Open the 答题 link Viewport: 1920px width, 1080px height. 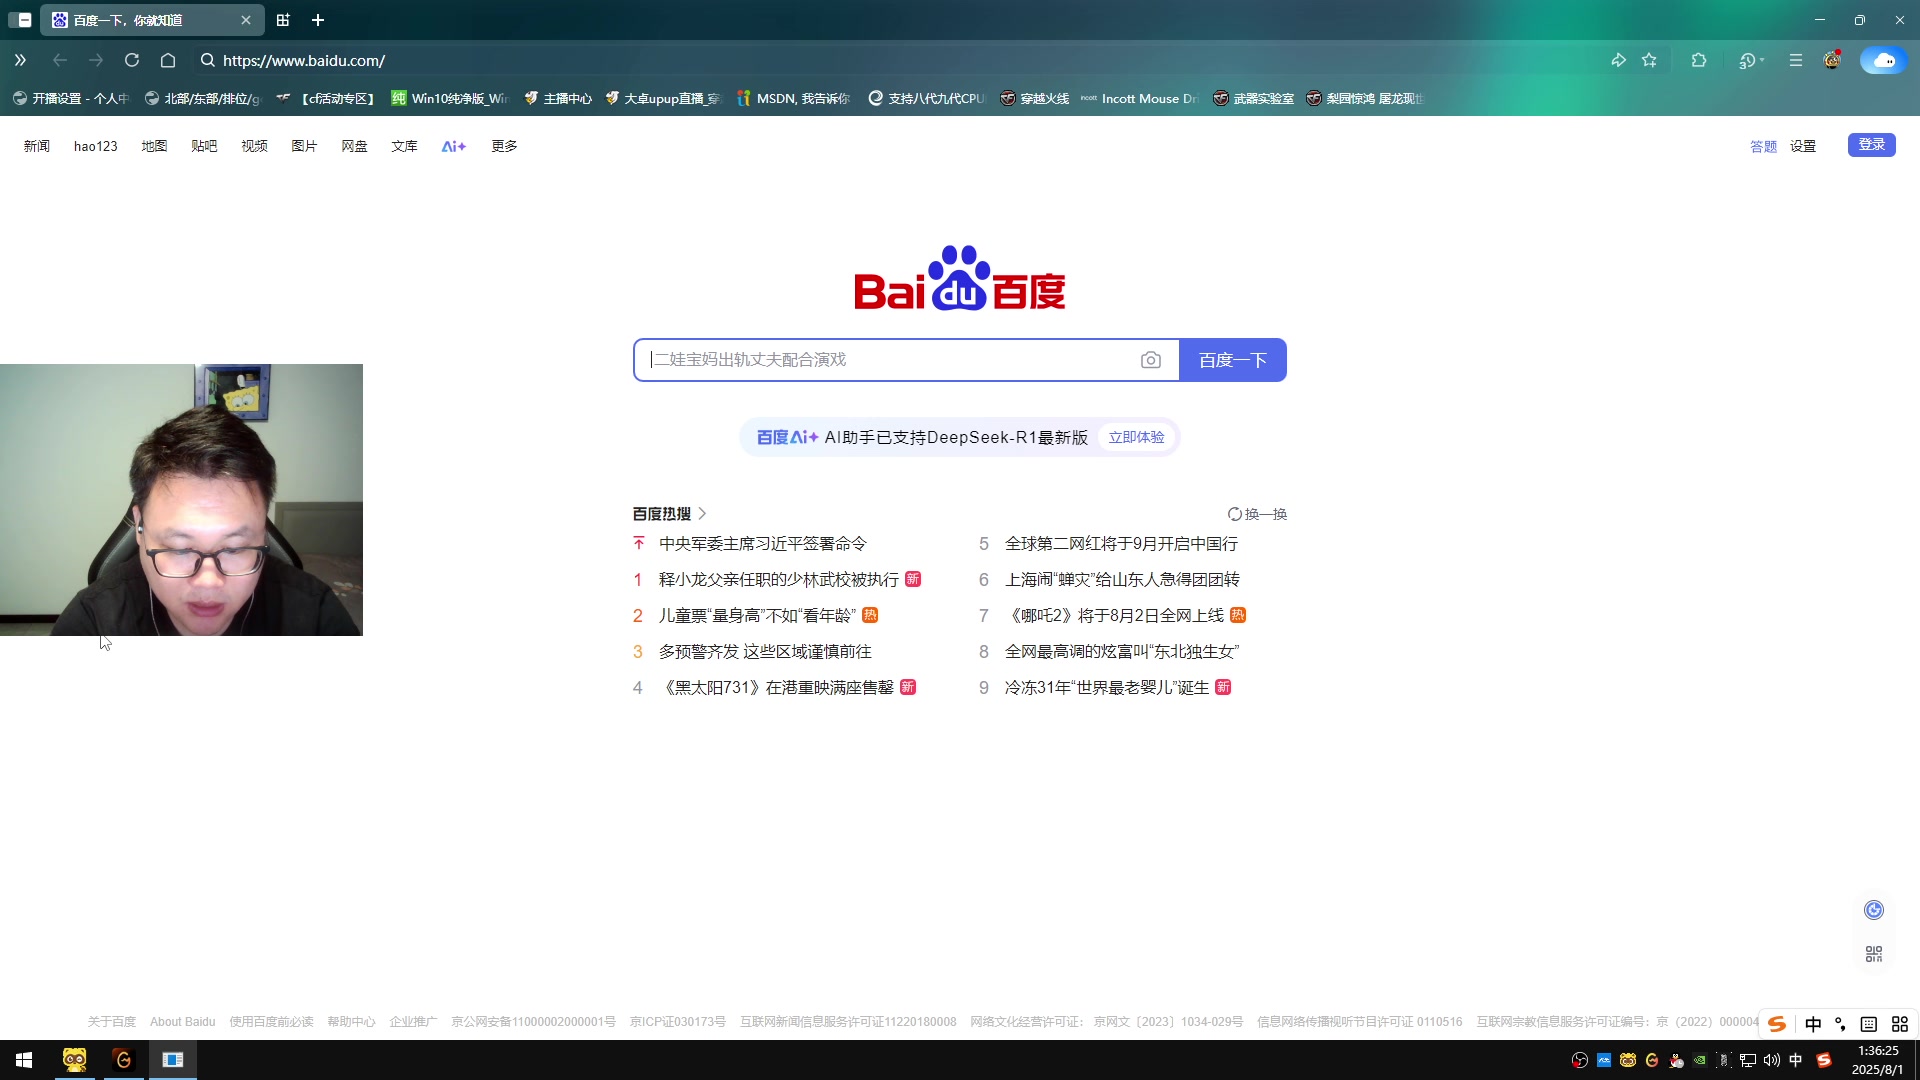coord(1763,146)
